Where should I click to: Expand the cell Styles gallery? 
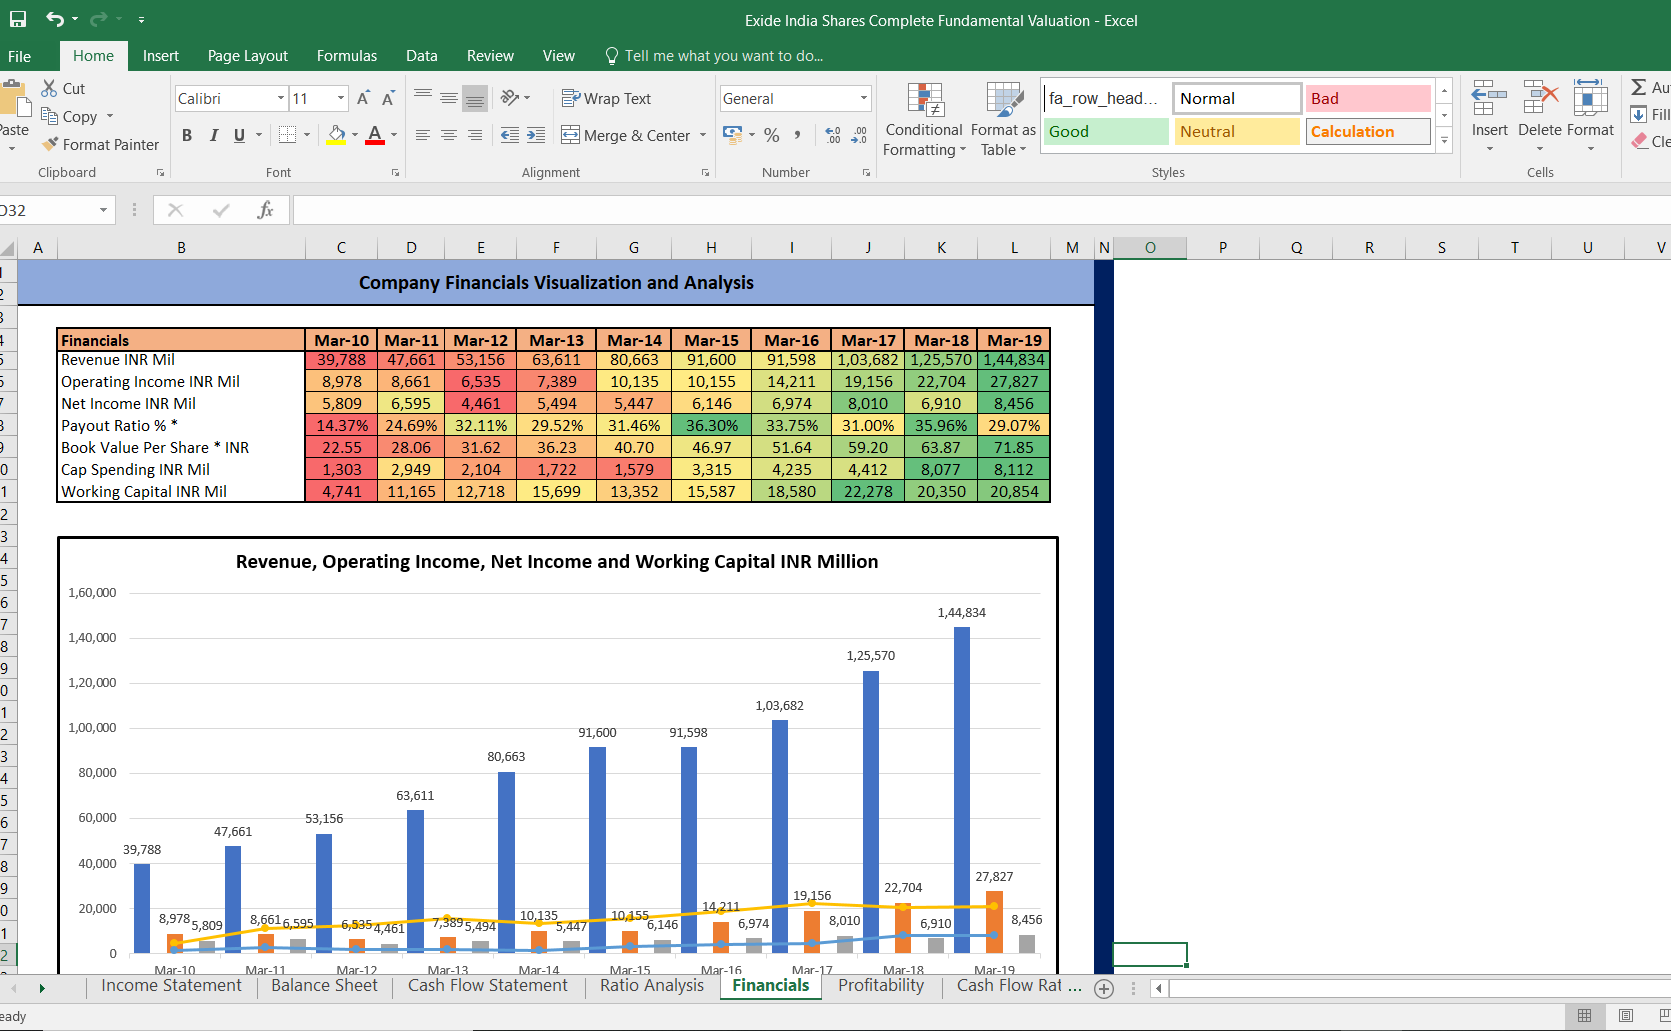coord(1444,141)
